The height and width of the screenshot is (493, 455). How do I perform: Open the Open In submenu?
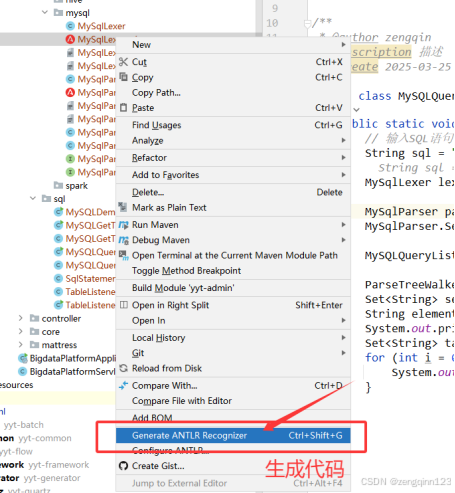[233, 320]
